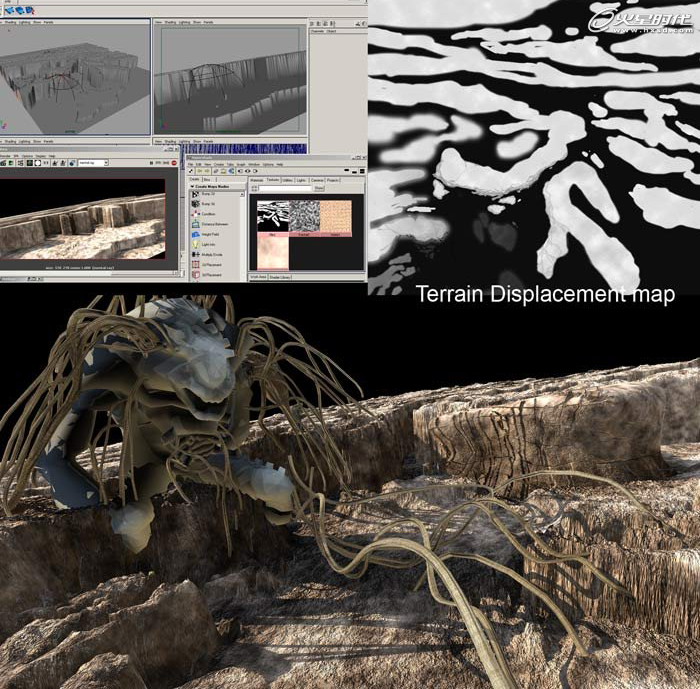Create a Condition utility node
This screenshot has width=700, height=689.
coord(206,214)
